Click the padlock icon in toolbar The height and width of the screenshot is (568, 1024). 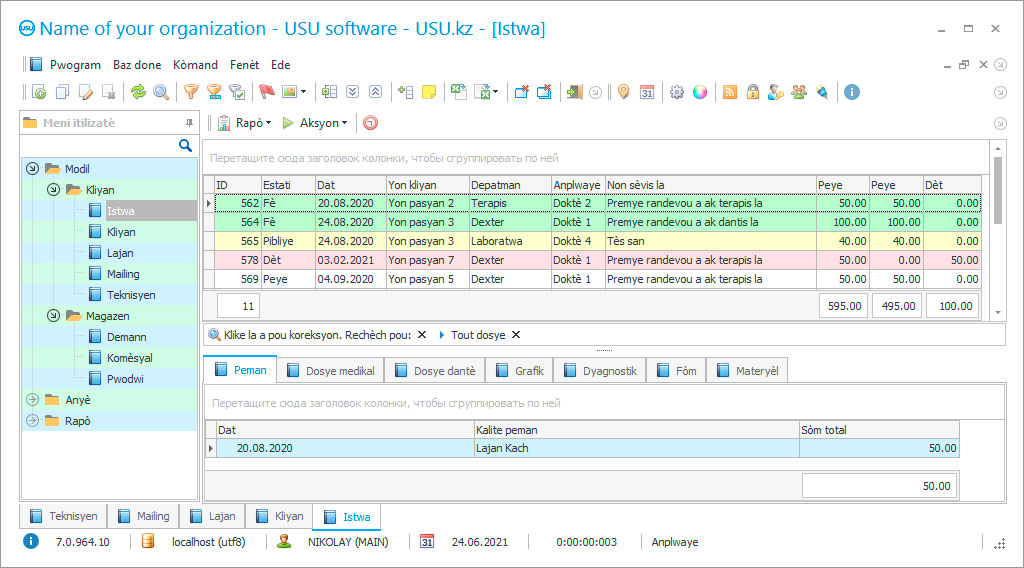point(752,92)
